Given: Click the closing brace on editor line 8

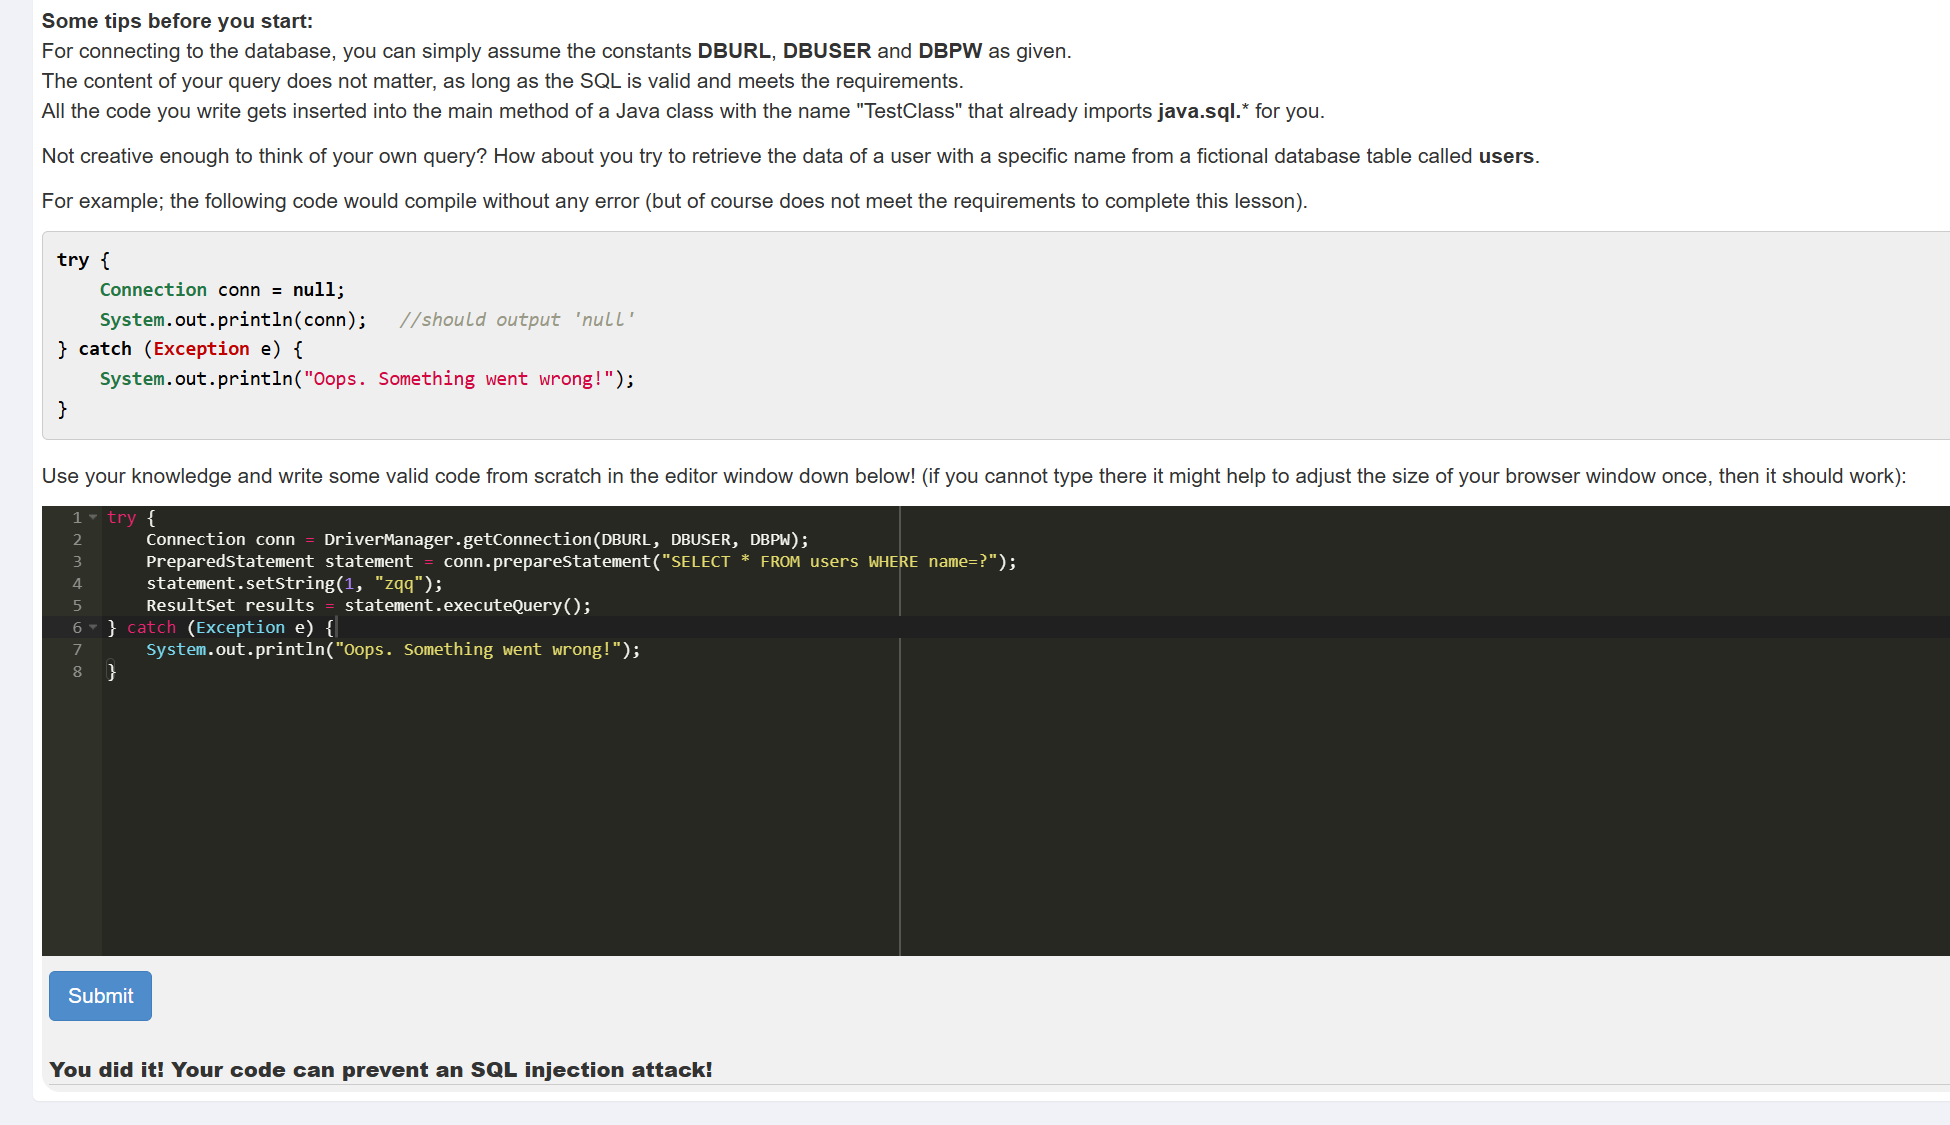Looking at the screenshot, I should pos(112,672).
